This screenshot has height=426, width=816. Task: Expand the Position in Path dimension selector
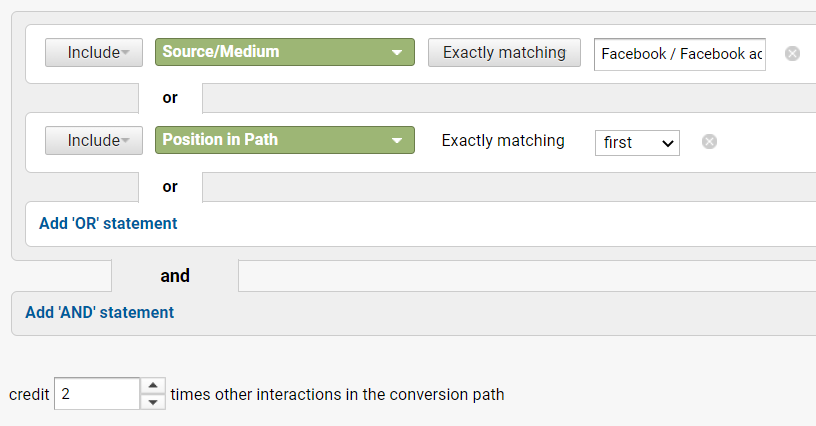click(x=284, y=140)
